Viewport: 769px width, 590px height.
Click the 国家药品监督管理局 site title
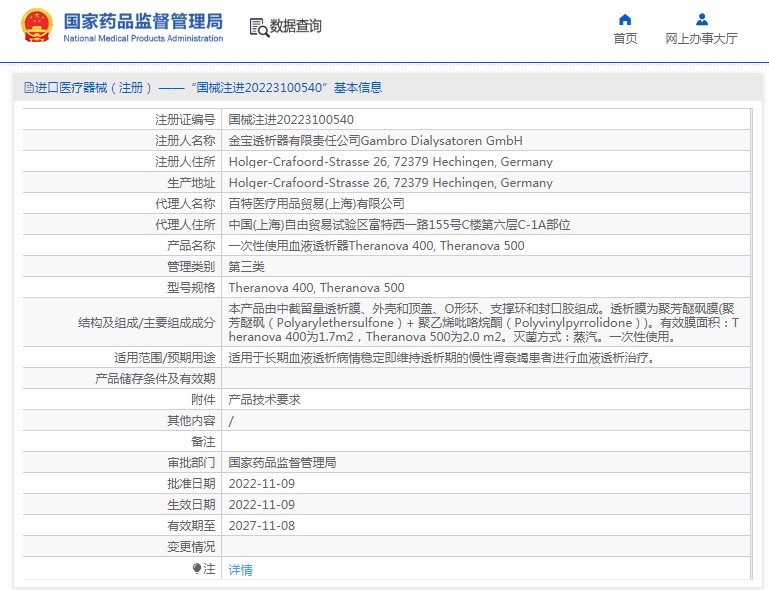coord(143,21)
